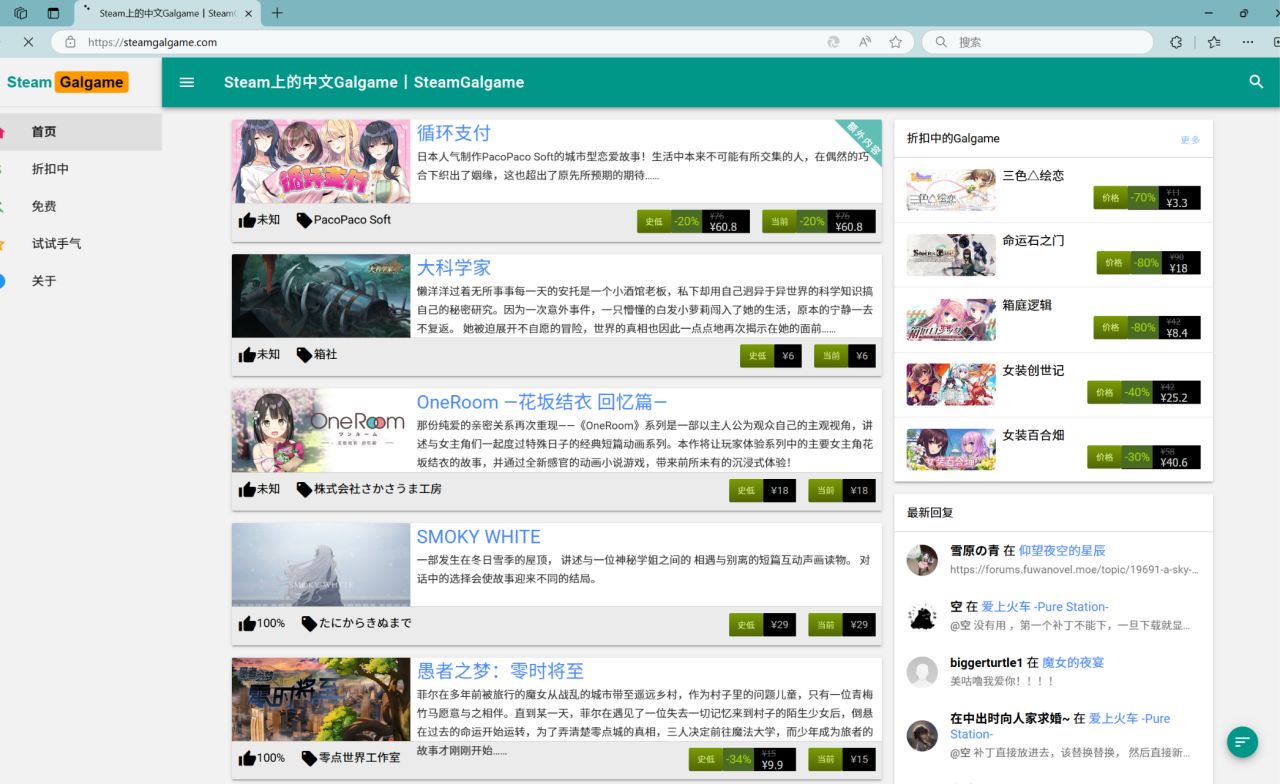Add the page to browser favorites

pos(895,42)
